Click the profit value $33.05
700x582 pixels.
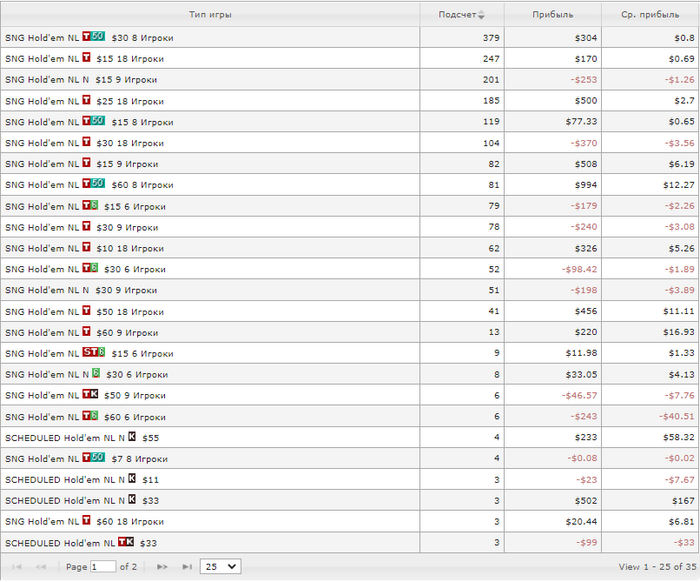click(x=581, y=375)
